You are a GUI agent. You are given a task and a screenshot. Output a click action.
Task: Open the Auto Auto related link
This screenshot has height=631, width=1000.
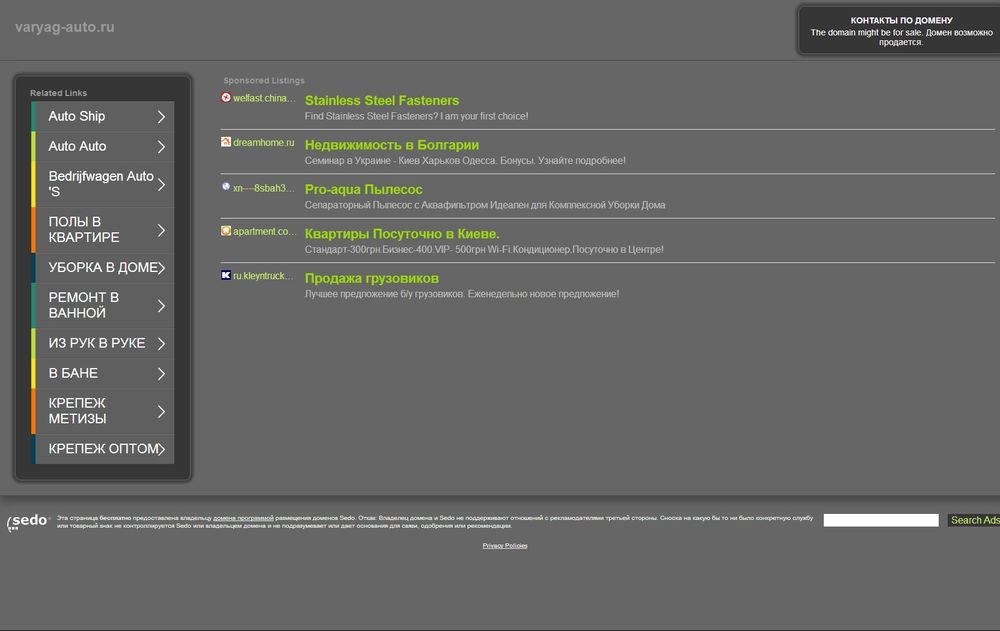pos(103,146)
